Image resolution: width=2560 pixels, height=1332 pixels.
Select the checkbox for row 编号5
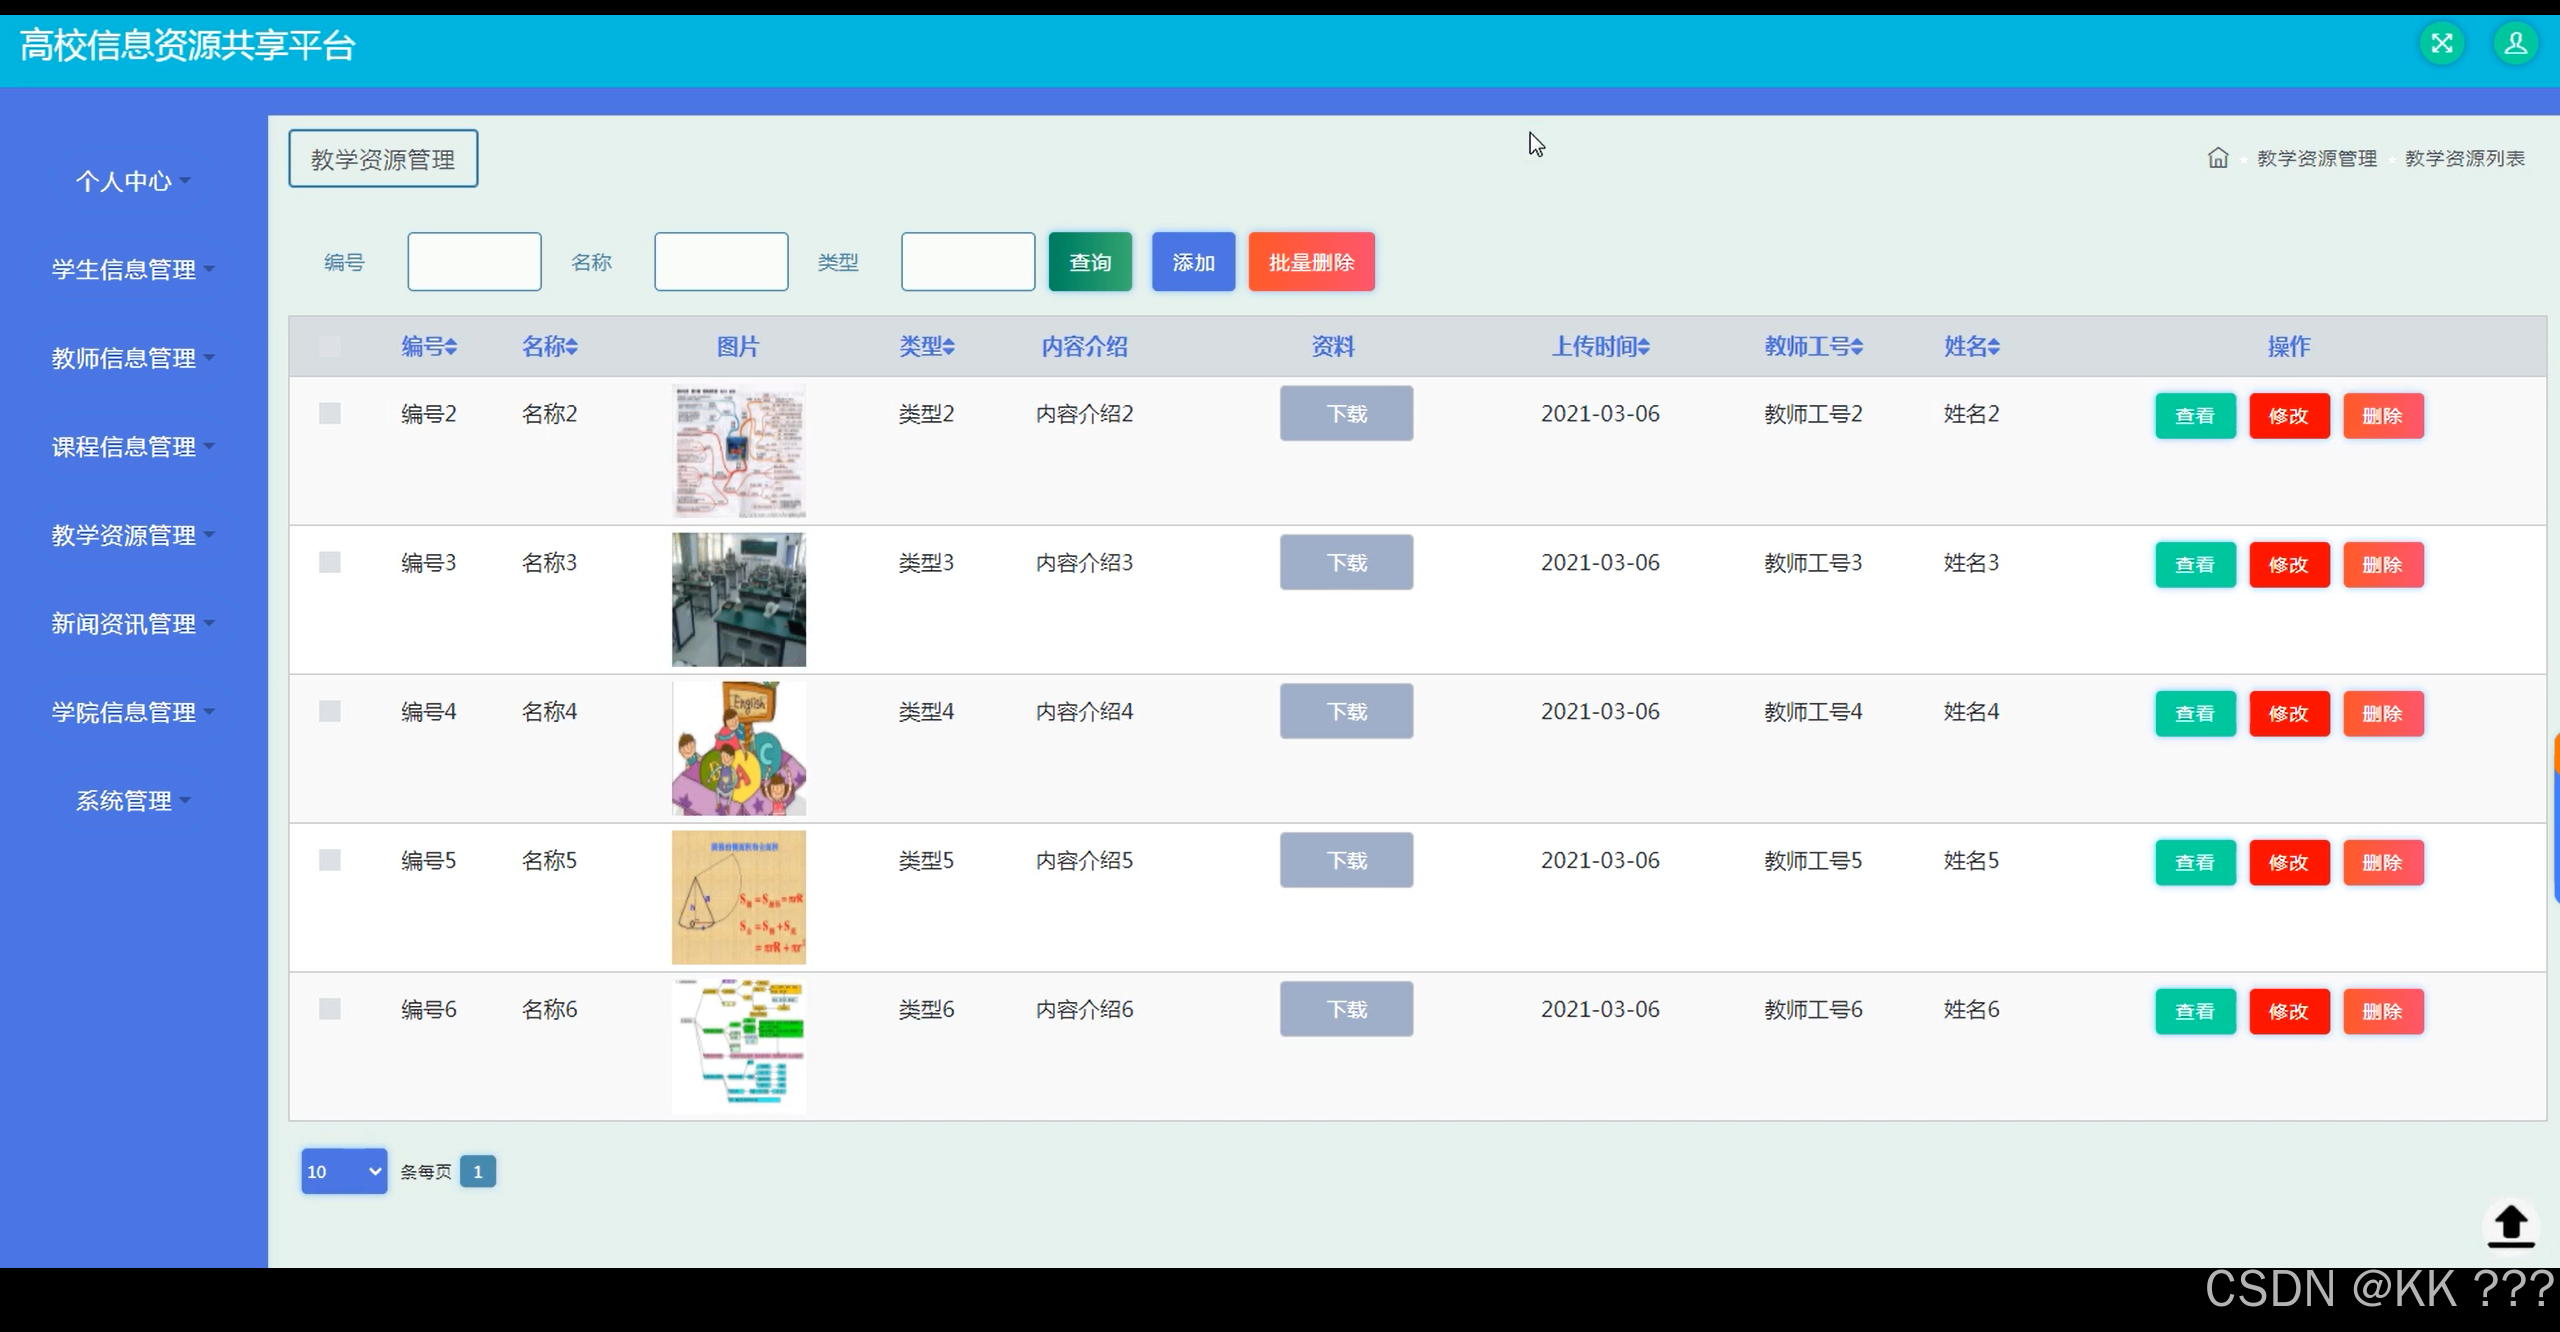pos(330,860)
